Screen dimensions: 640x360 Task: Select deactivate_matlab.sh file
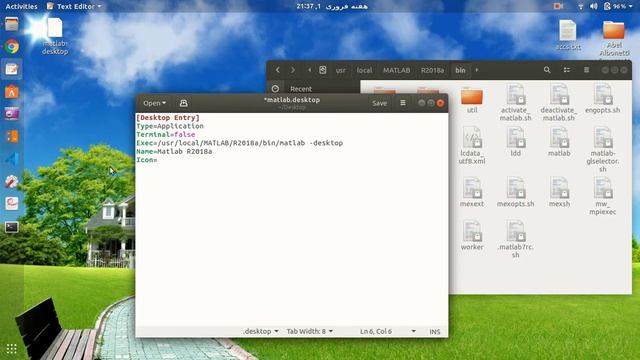coord(559,102)
